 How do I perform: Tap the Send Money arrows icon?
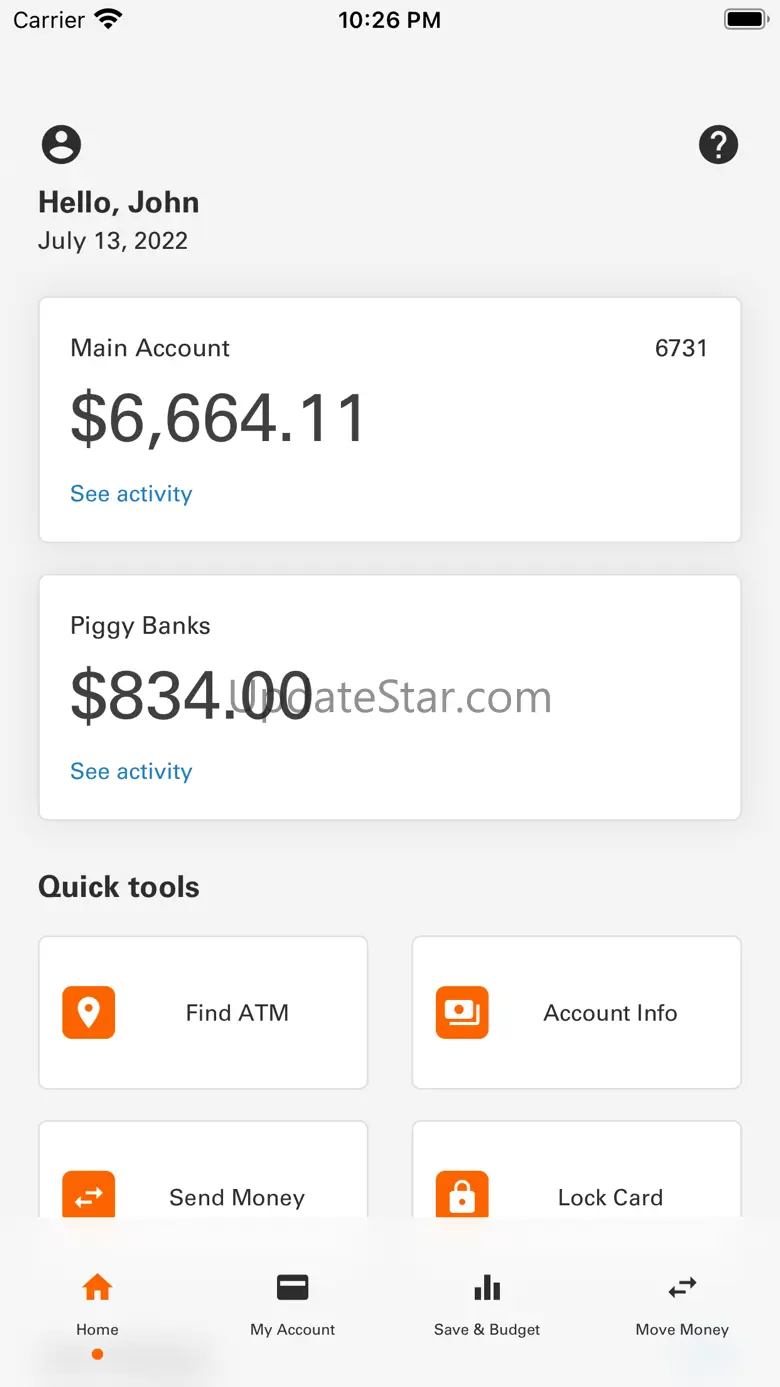tap(89, 1196)
